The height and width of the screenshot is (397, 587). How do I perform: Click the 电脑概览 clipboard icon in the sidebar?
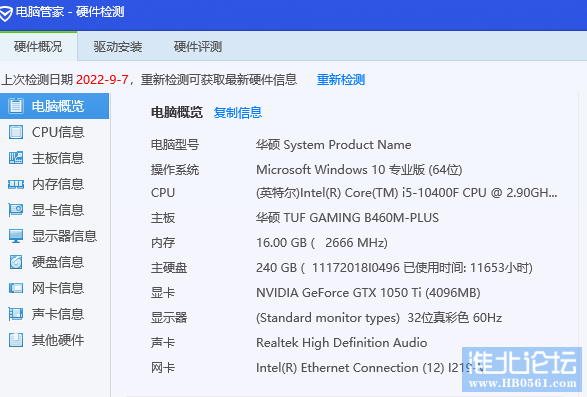(x=16, y=106)
